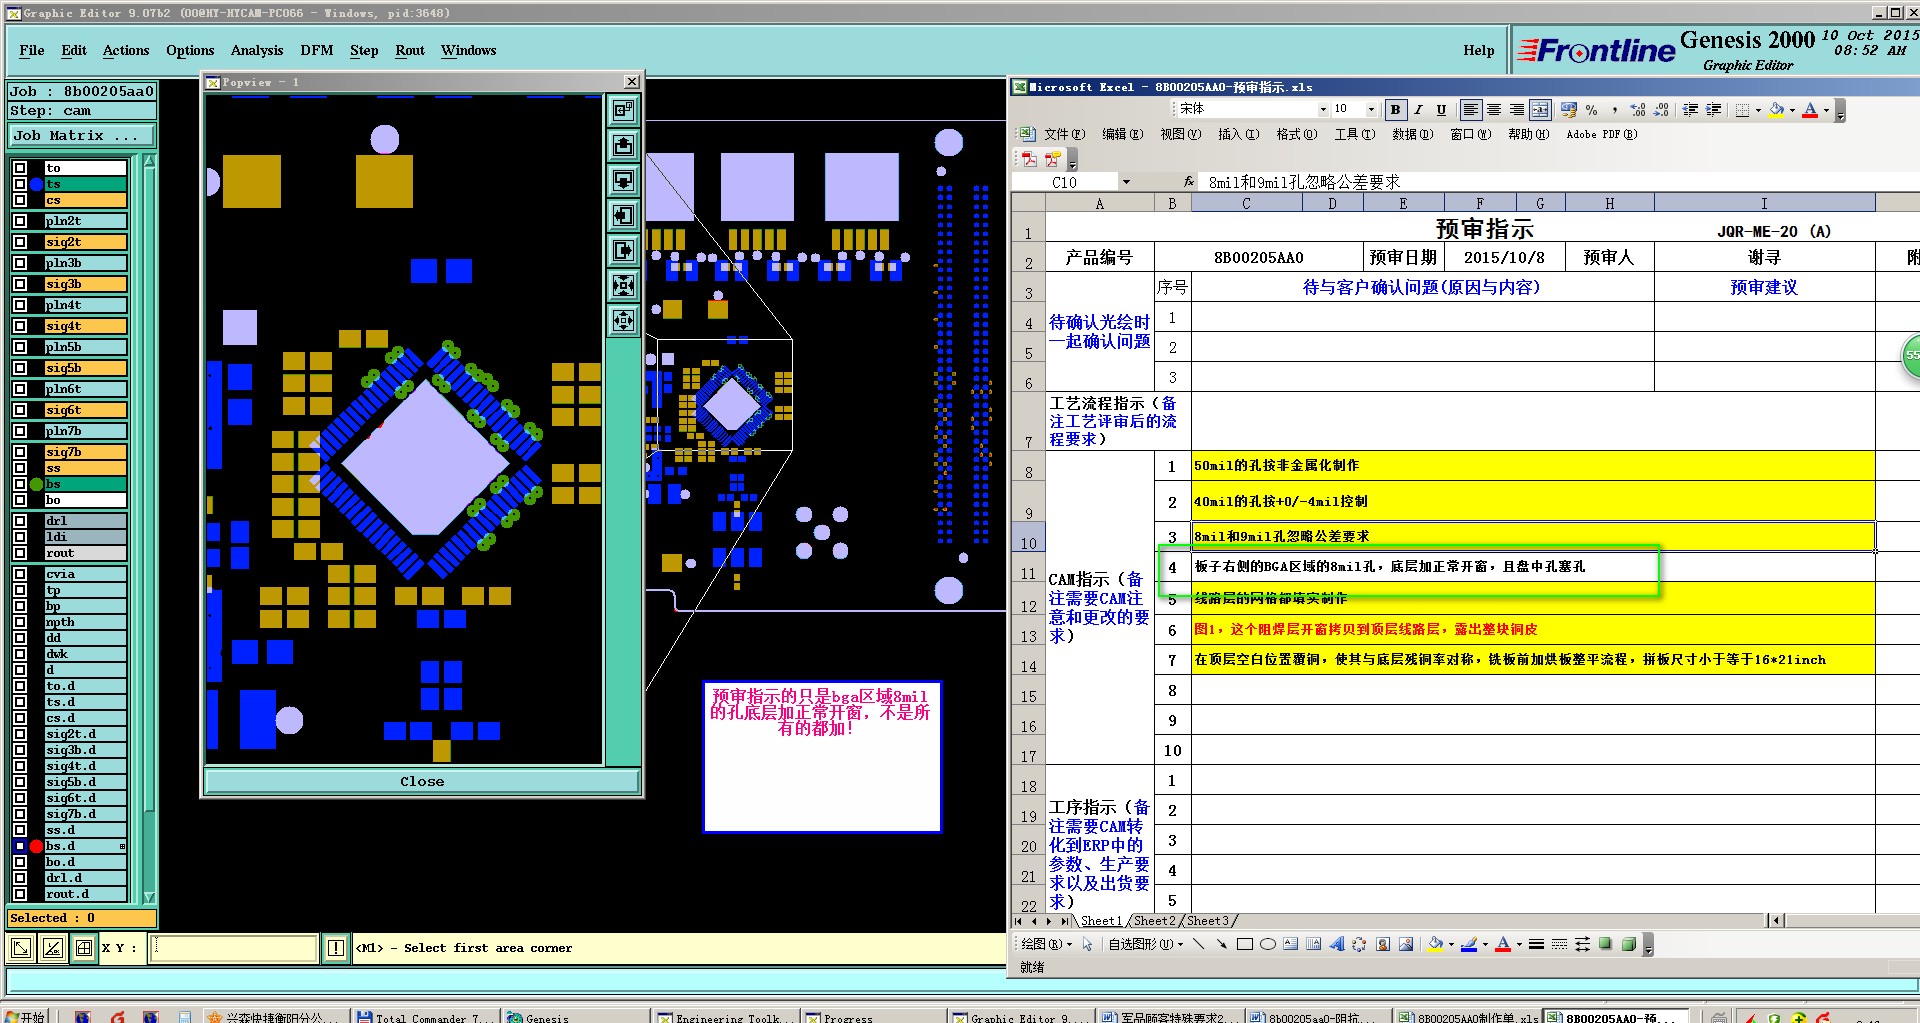Open the Name Box dropdown beside C10
Screen dimensions: 1920x1023
(1126, 182)
